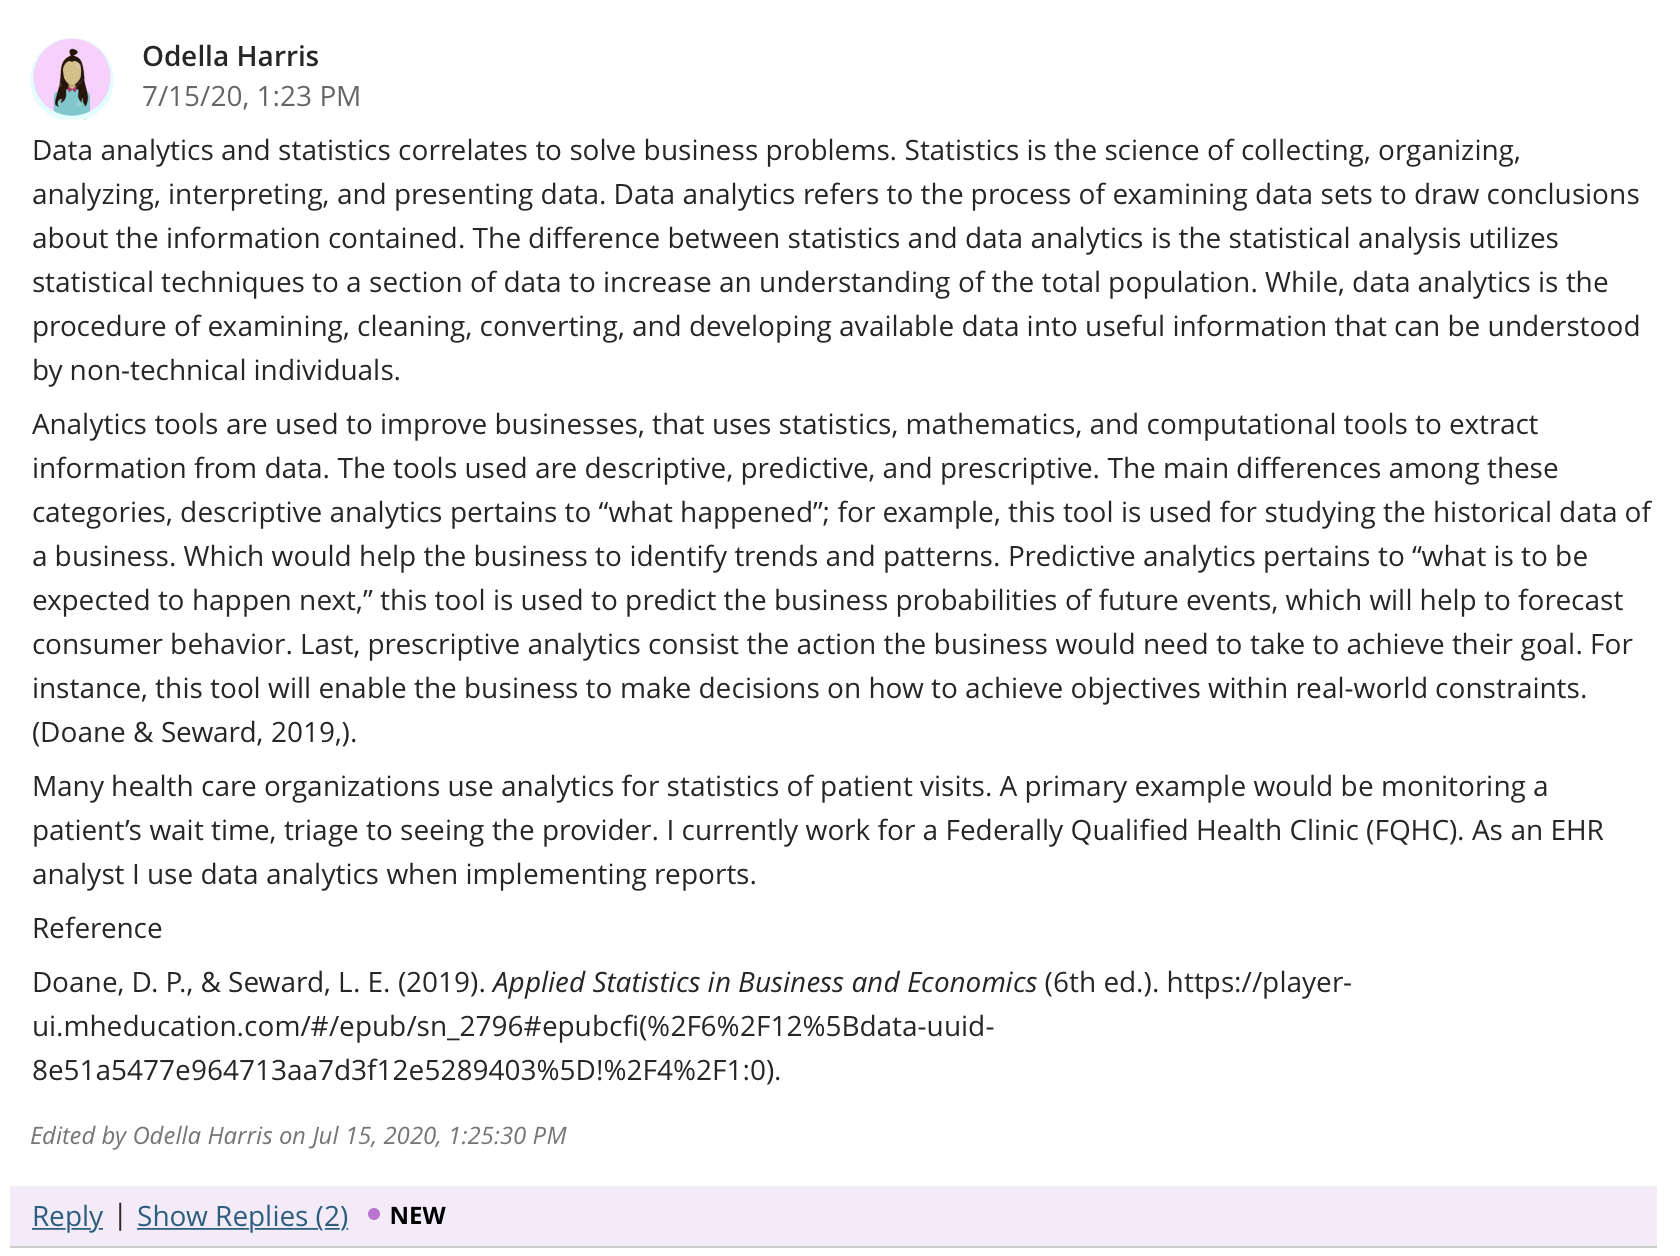Screen dimensions: 1680x1256
Task: Click the (6th ed.) edition text
Action: pos(1101,982)
